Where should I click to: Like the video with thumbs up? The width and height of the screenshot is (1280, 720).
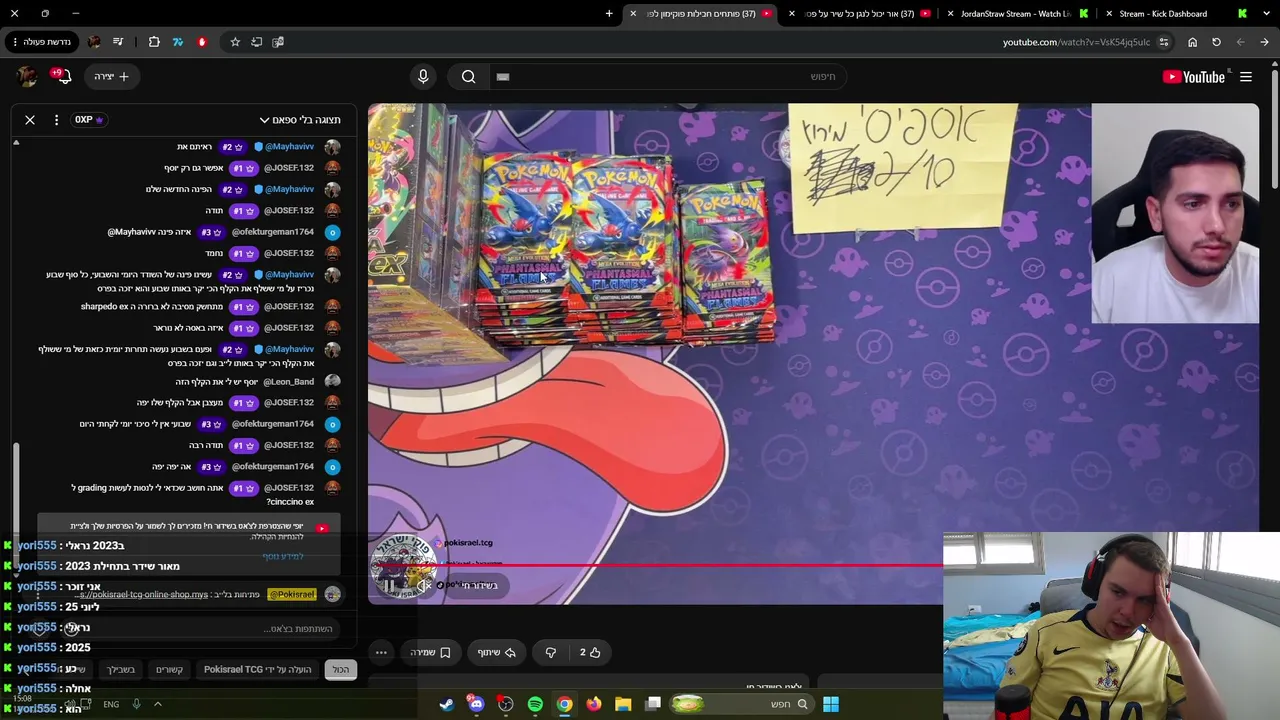(x=590, y=653)
